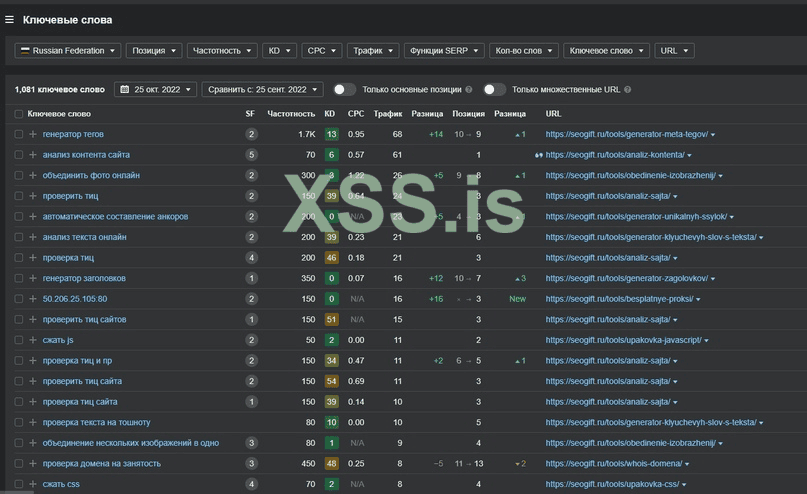This screenshot has width=807, height=494.
Task: Toggle Только множественные URL switch
Action: point(494,89)
